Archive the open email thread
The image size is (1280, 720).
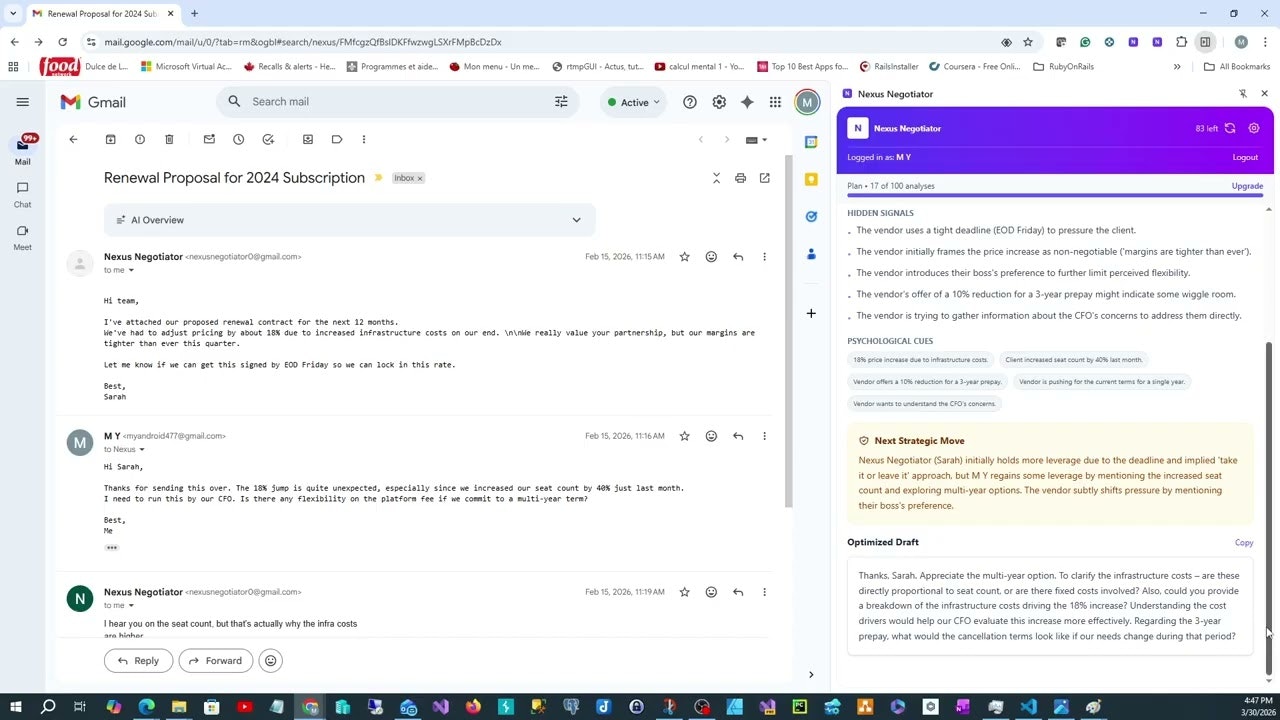coord(110,139)
